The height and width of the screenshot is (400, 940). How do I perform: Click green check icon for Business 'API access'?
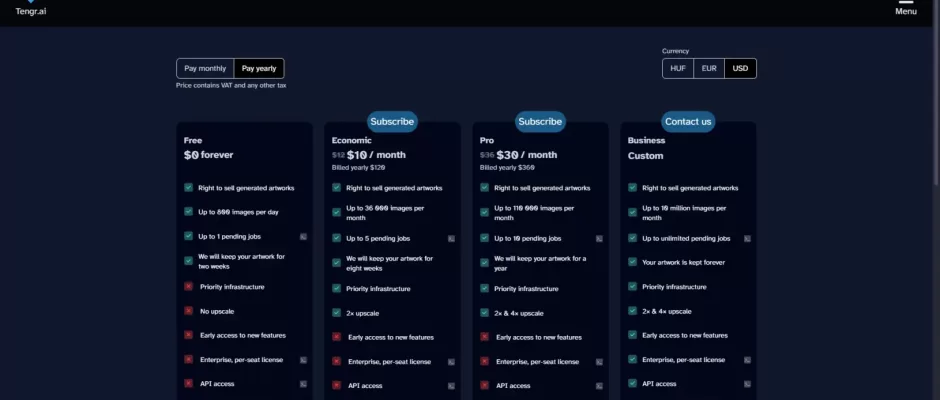coord(632,383)
